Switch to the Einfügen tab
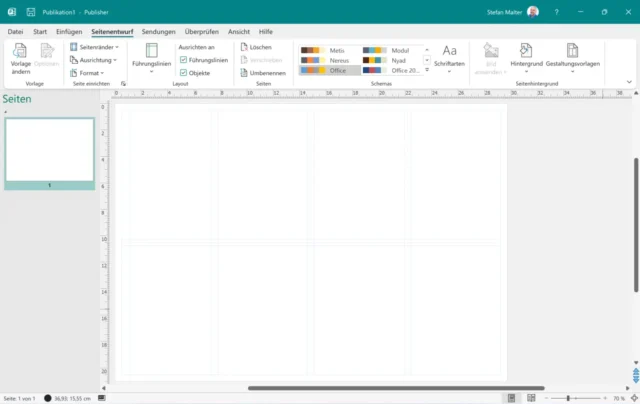Screen dimensions: 640x404 tap(69, 31)
